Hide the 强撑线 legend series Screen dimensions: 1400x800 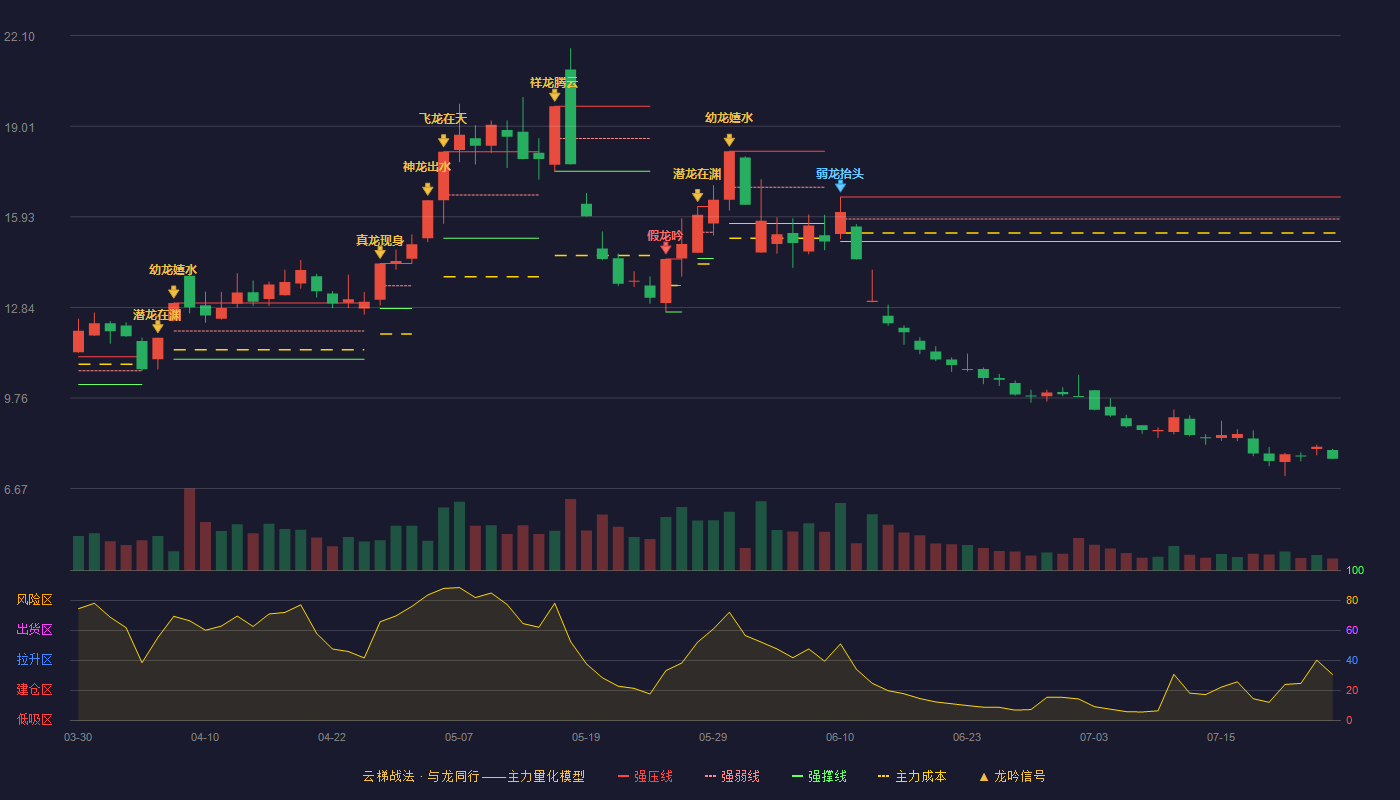pos(819,776)
